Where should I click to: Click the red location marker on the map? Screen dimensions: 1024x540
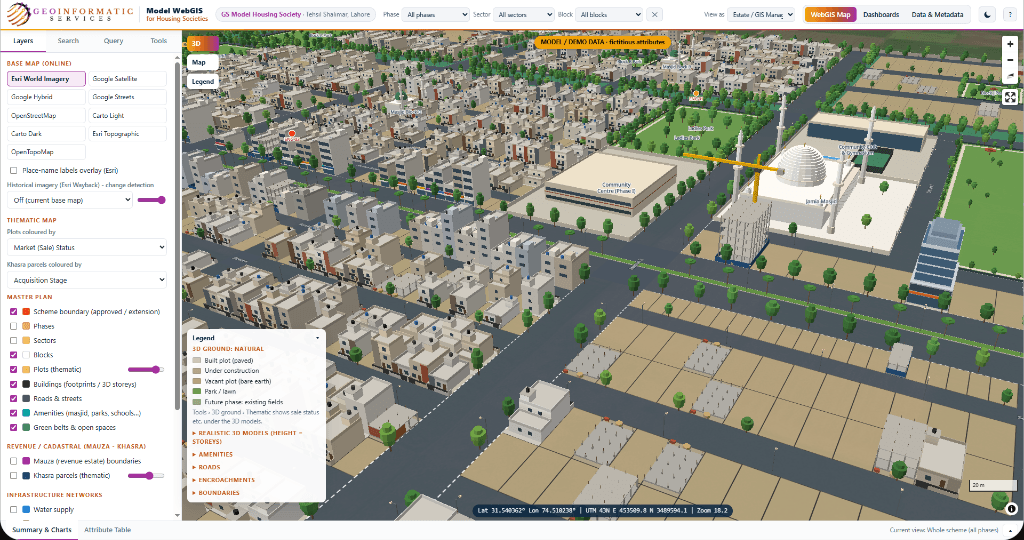coord(292,134)
